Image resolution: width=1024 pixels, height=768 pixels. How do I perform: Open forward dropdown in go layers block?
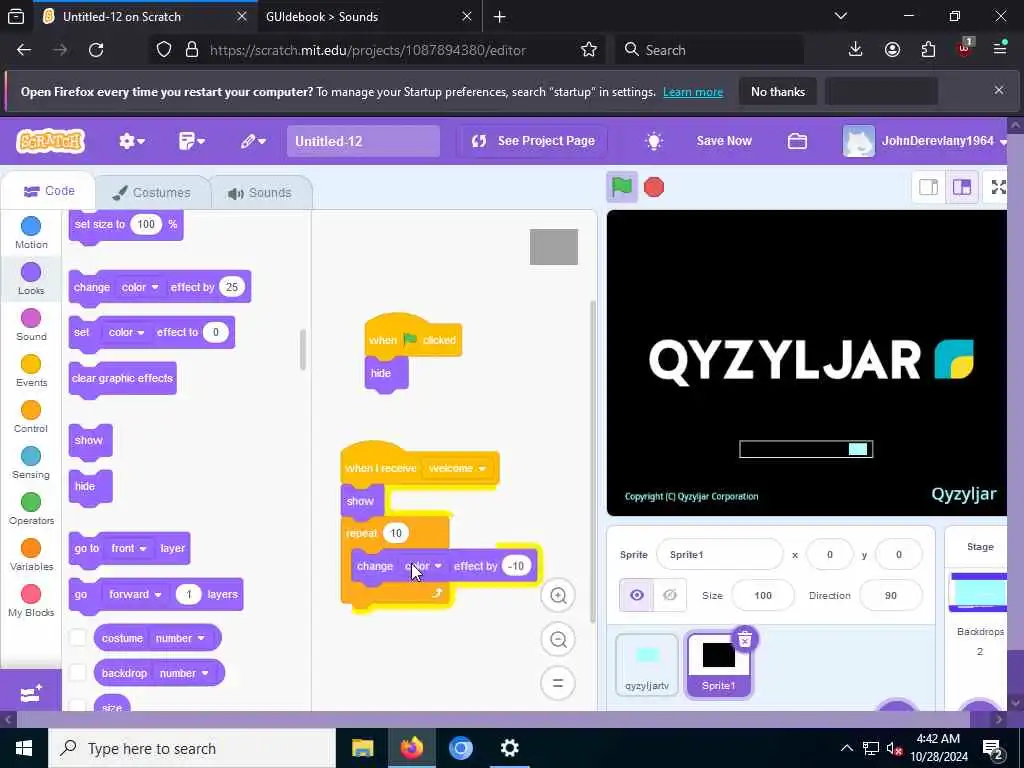click(x=135, y=594)
